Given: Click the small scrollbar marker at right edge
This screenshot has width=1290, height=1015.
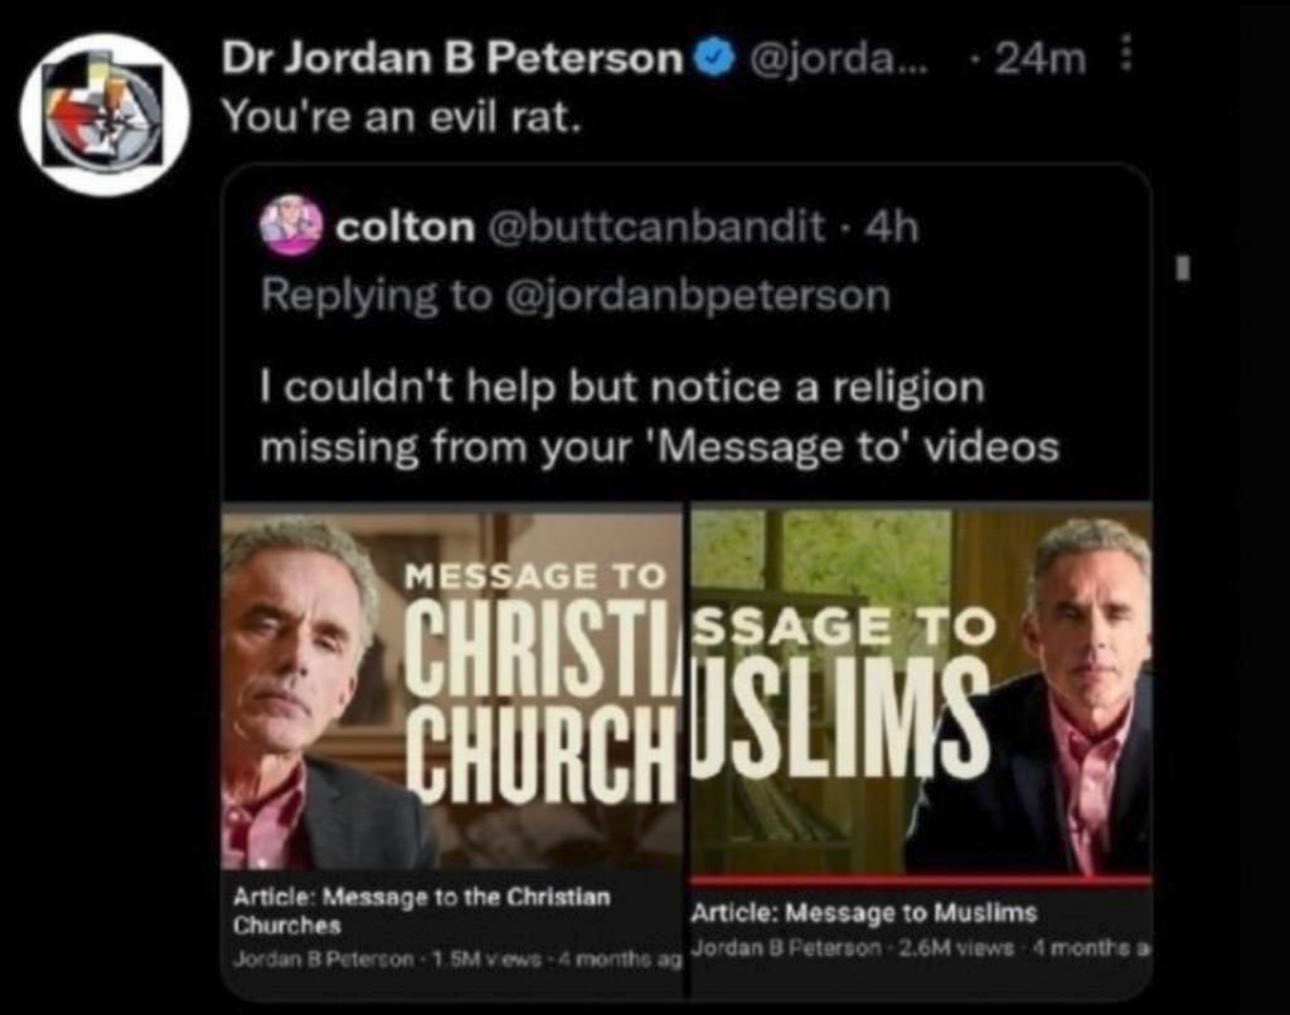Looking at the screenshot, I should [x=1183, y=267].
